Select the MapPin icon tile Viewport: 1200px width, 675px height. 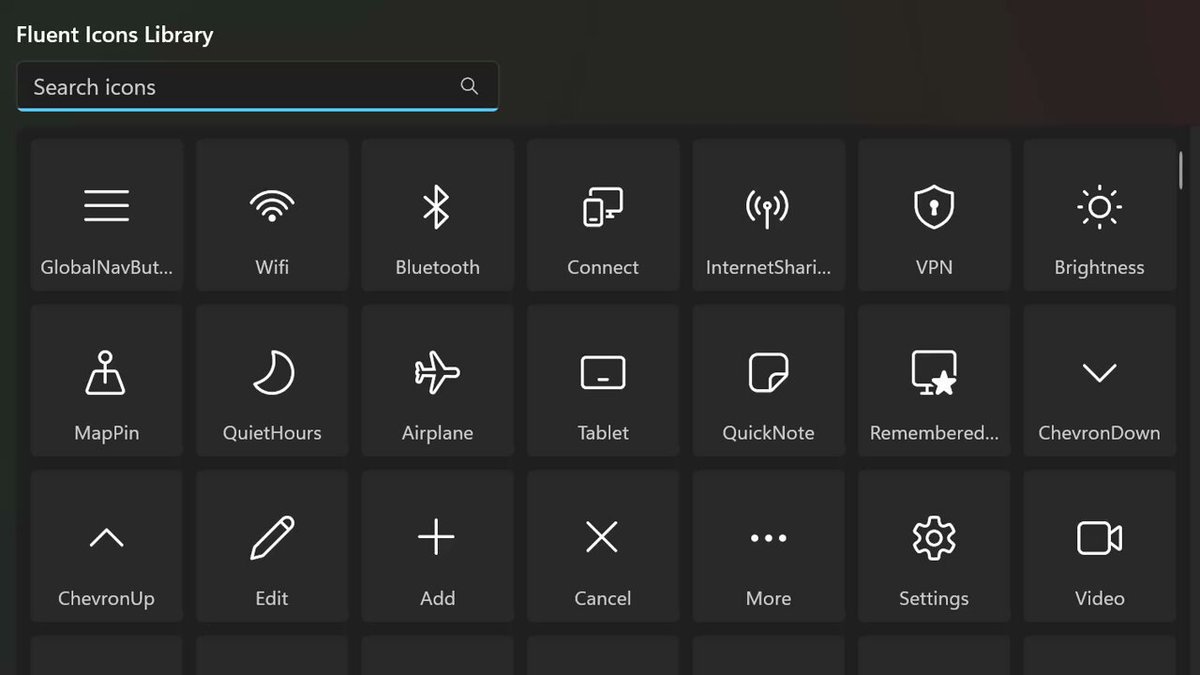click(106, 381)
